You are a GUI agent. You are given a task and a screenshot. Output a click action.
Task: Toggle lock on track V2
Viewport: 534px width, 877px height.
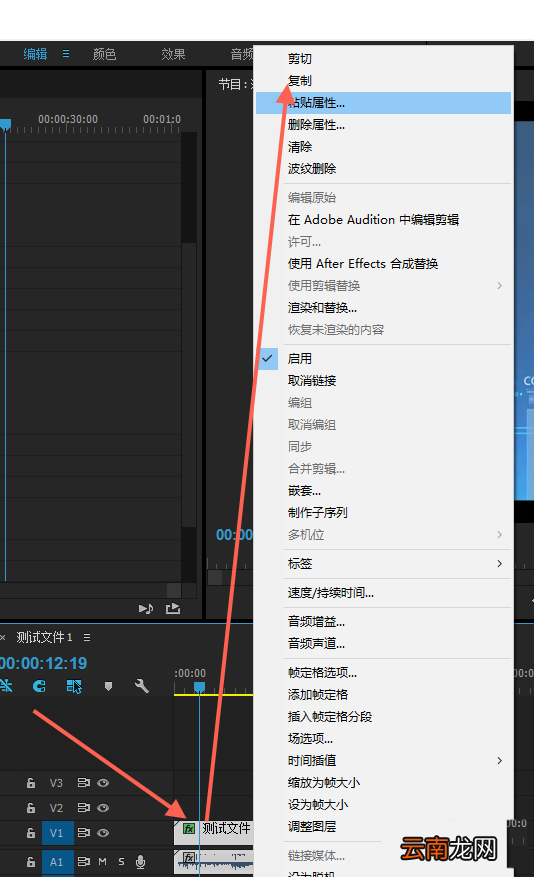pyautogui.click(x=31, y=808)
